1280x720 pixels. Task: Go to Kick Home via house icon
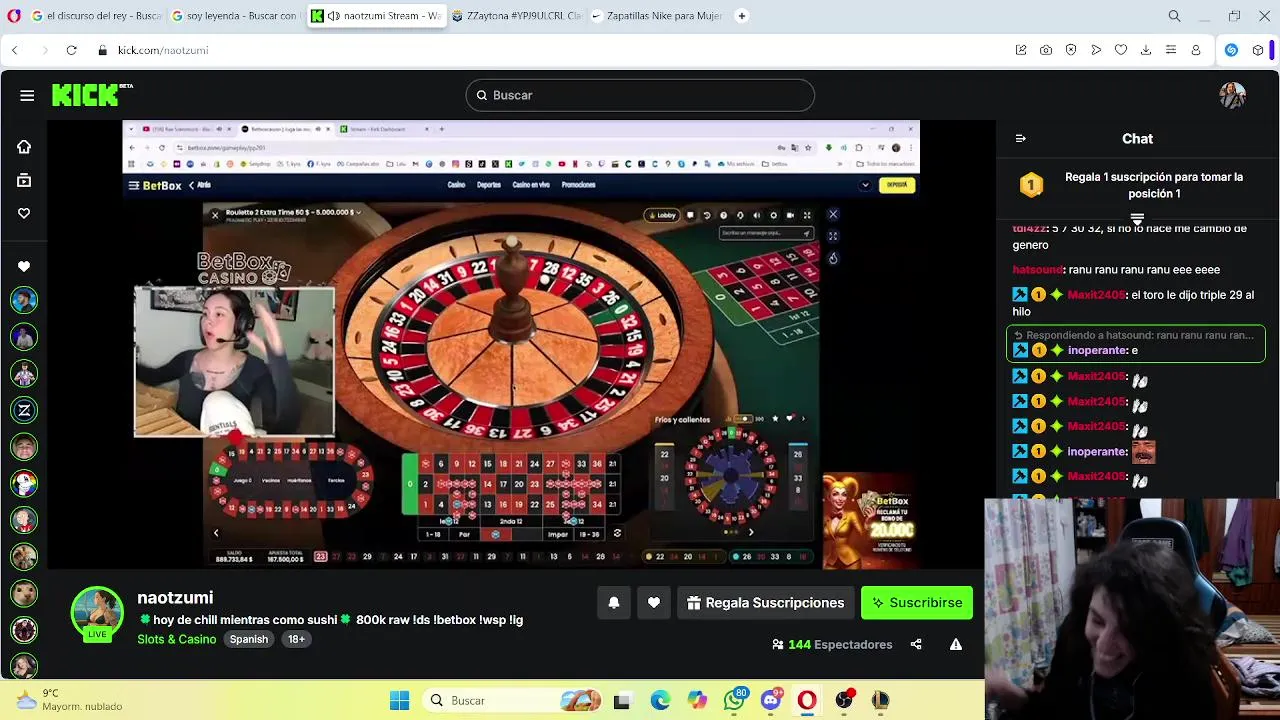click(x=24, y=147)
